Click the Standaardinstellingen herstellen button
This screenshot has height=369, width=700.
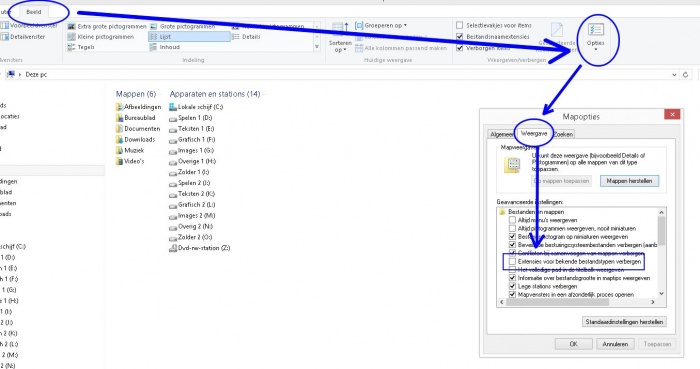624,322
